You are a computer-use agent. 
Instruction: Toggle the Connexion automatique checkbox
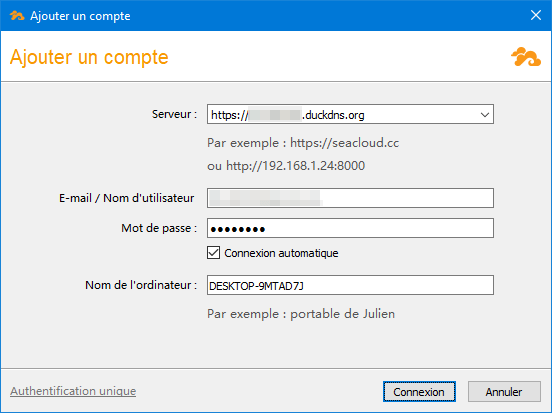[x=213, y=253]
